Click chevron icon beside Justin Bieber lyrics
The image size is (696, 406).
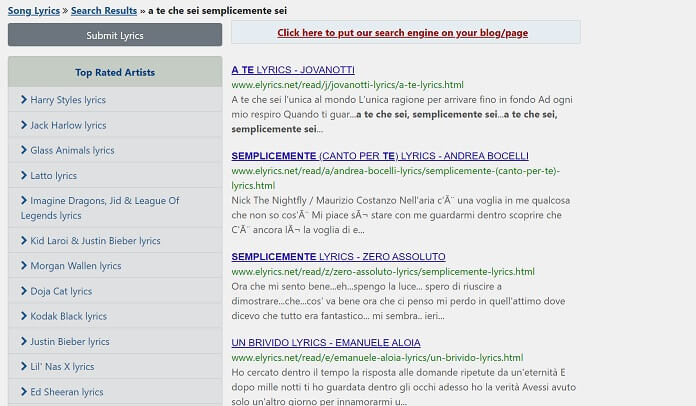[24, 341]
